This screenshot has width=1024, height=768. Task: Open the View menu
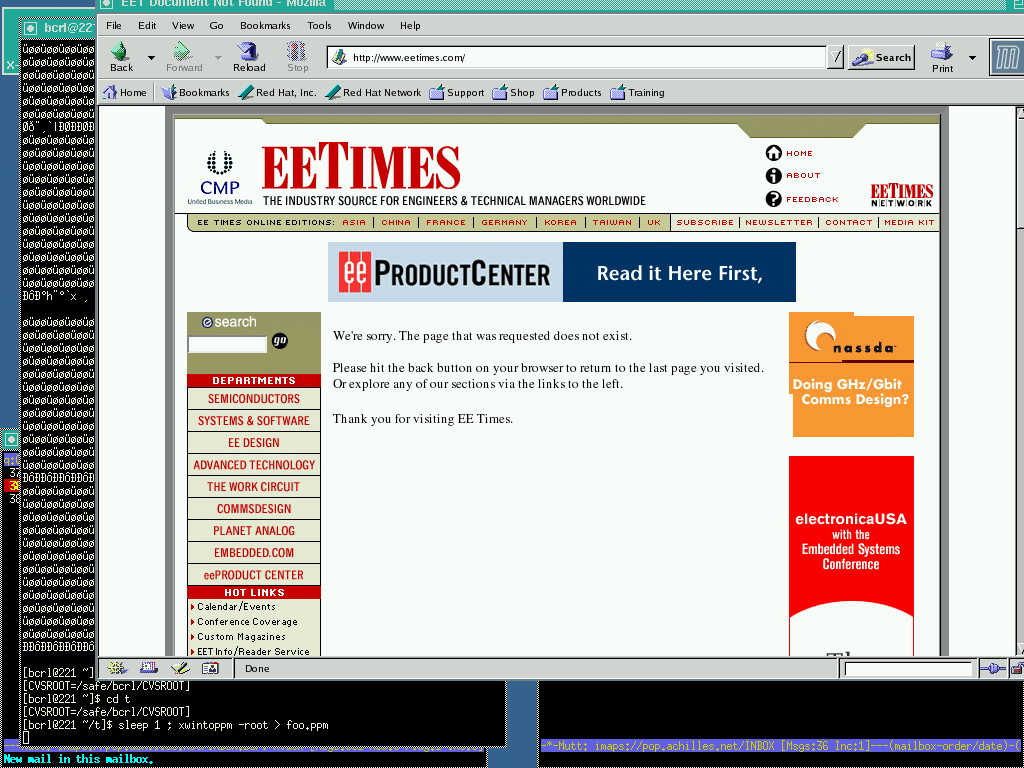(183, 25)
